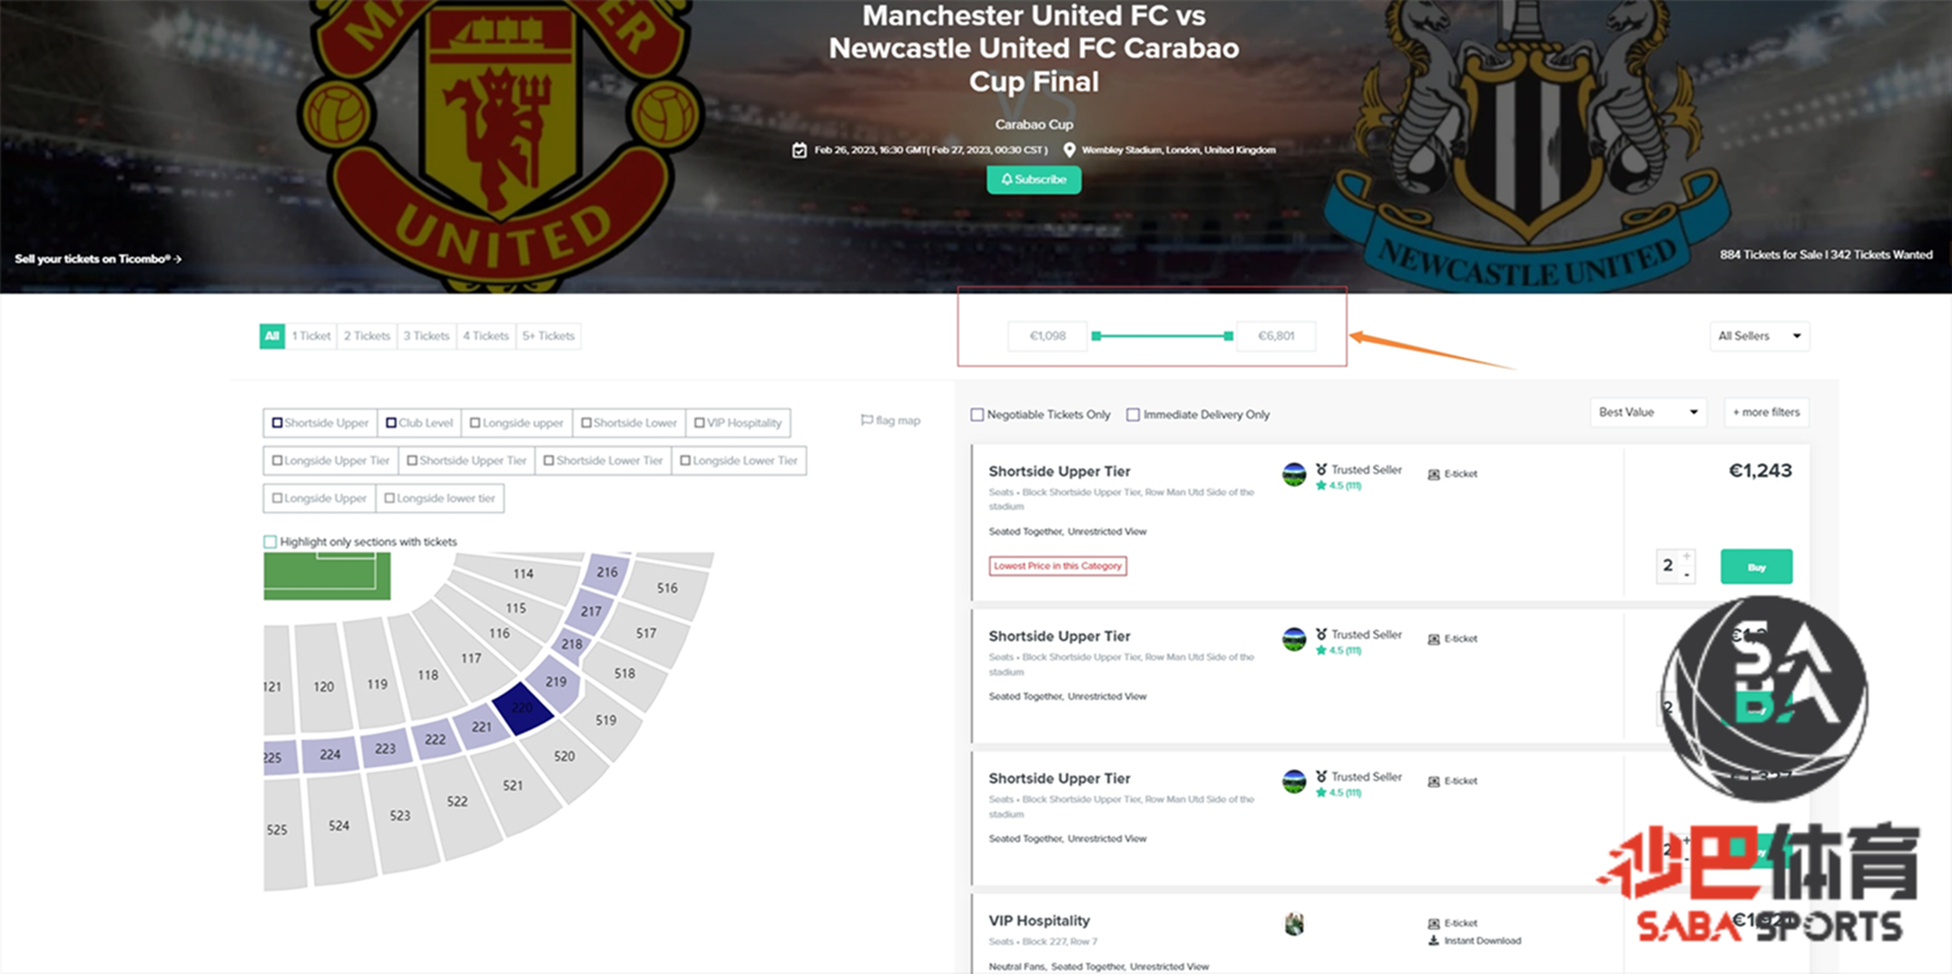Click the VIP Hospitality seller avatar
Viewport: 1952px width, 974px height.
point(1294,925)
